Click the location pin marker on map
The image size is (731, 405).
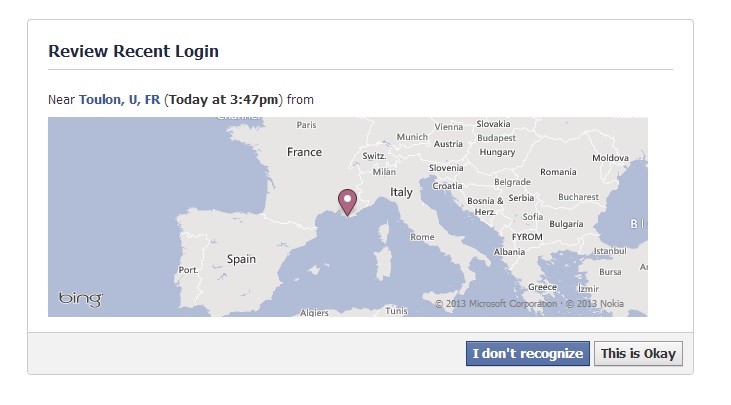click(347, 202)
